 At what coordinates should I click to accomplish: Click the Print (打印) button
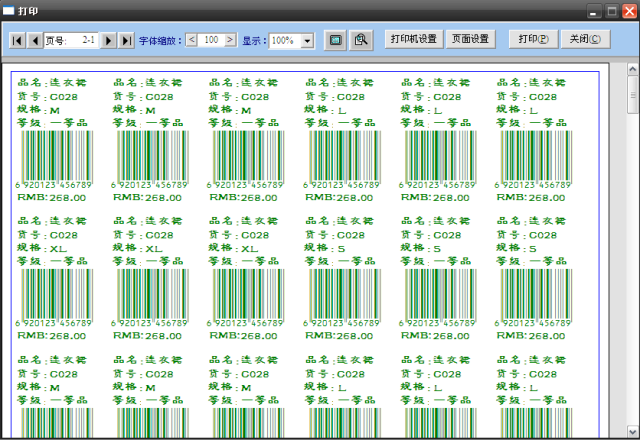[x=532, y=39]
